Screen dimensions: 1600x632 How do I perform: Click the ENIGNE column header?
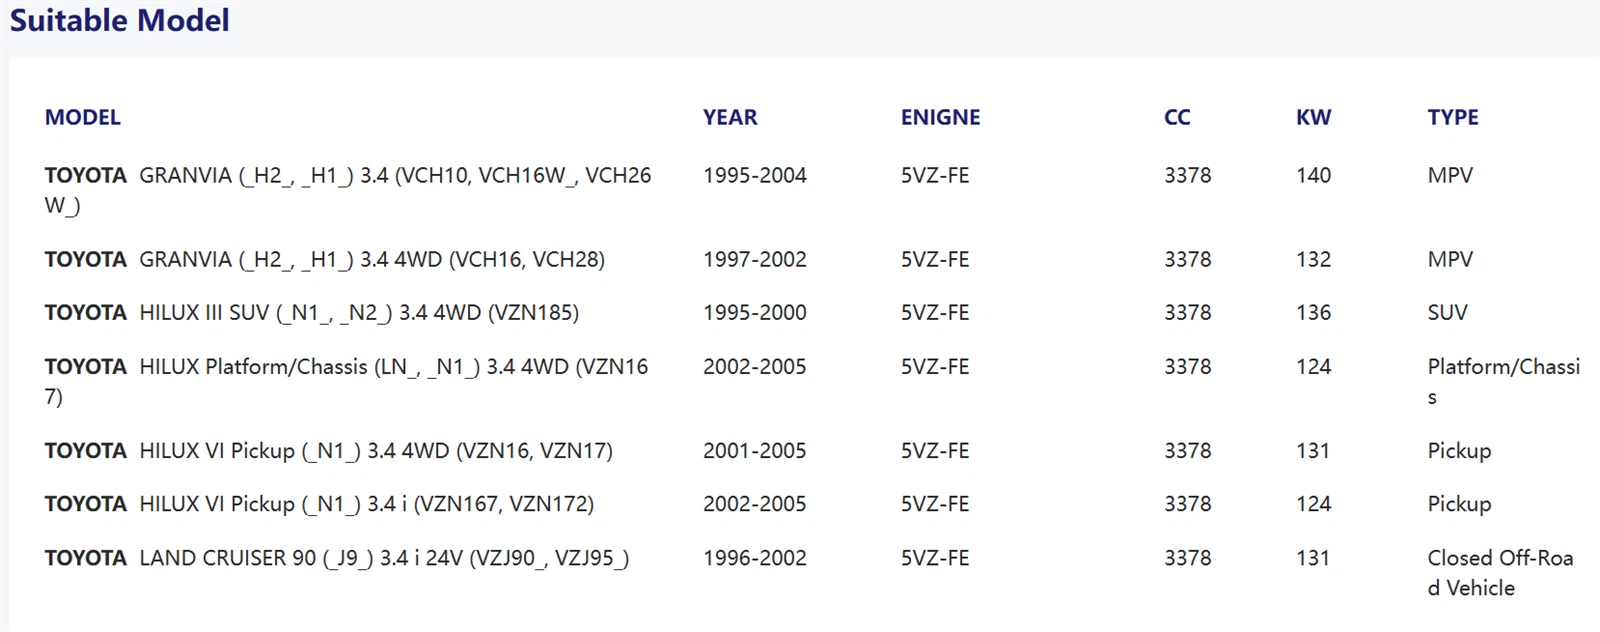(940, 117)
